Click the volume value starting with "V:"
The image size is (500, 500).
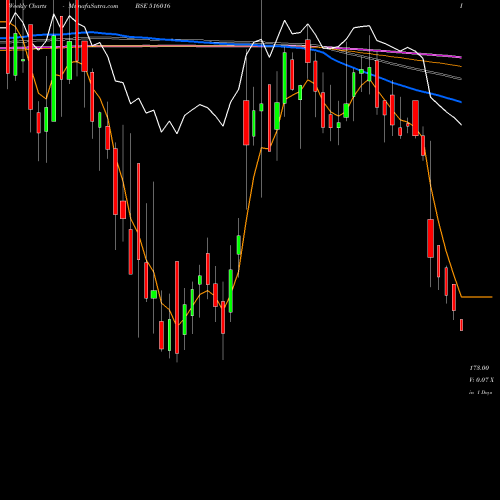[x=482, y=380]
